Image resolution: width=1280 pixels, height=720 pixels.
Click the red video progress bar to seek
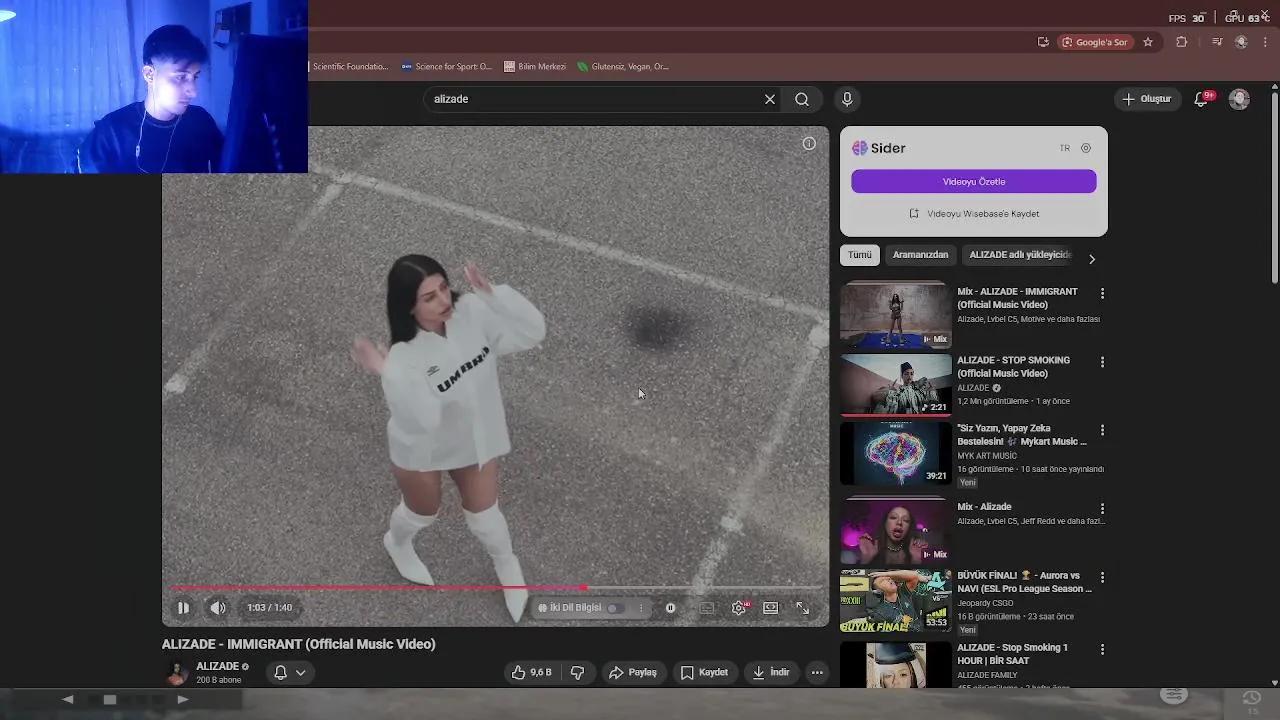(x=400, y=588)
